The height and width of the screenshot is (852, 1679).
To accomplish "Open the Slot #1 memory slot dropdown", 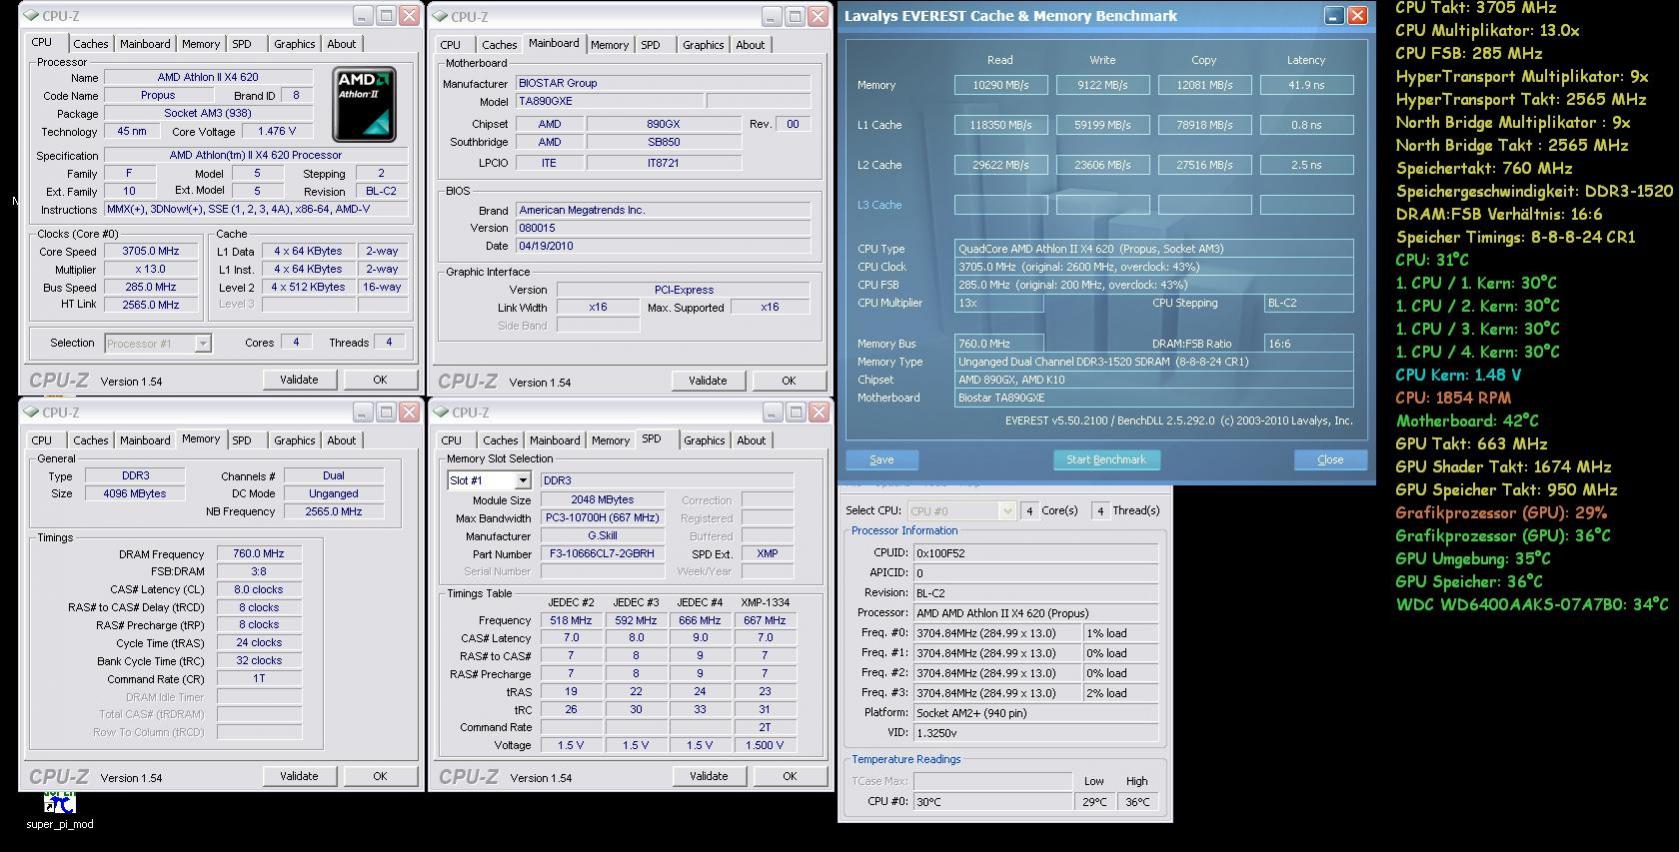I will point(522,481).
